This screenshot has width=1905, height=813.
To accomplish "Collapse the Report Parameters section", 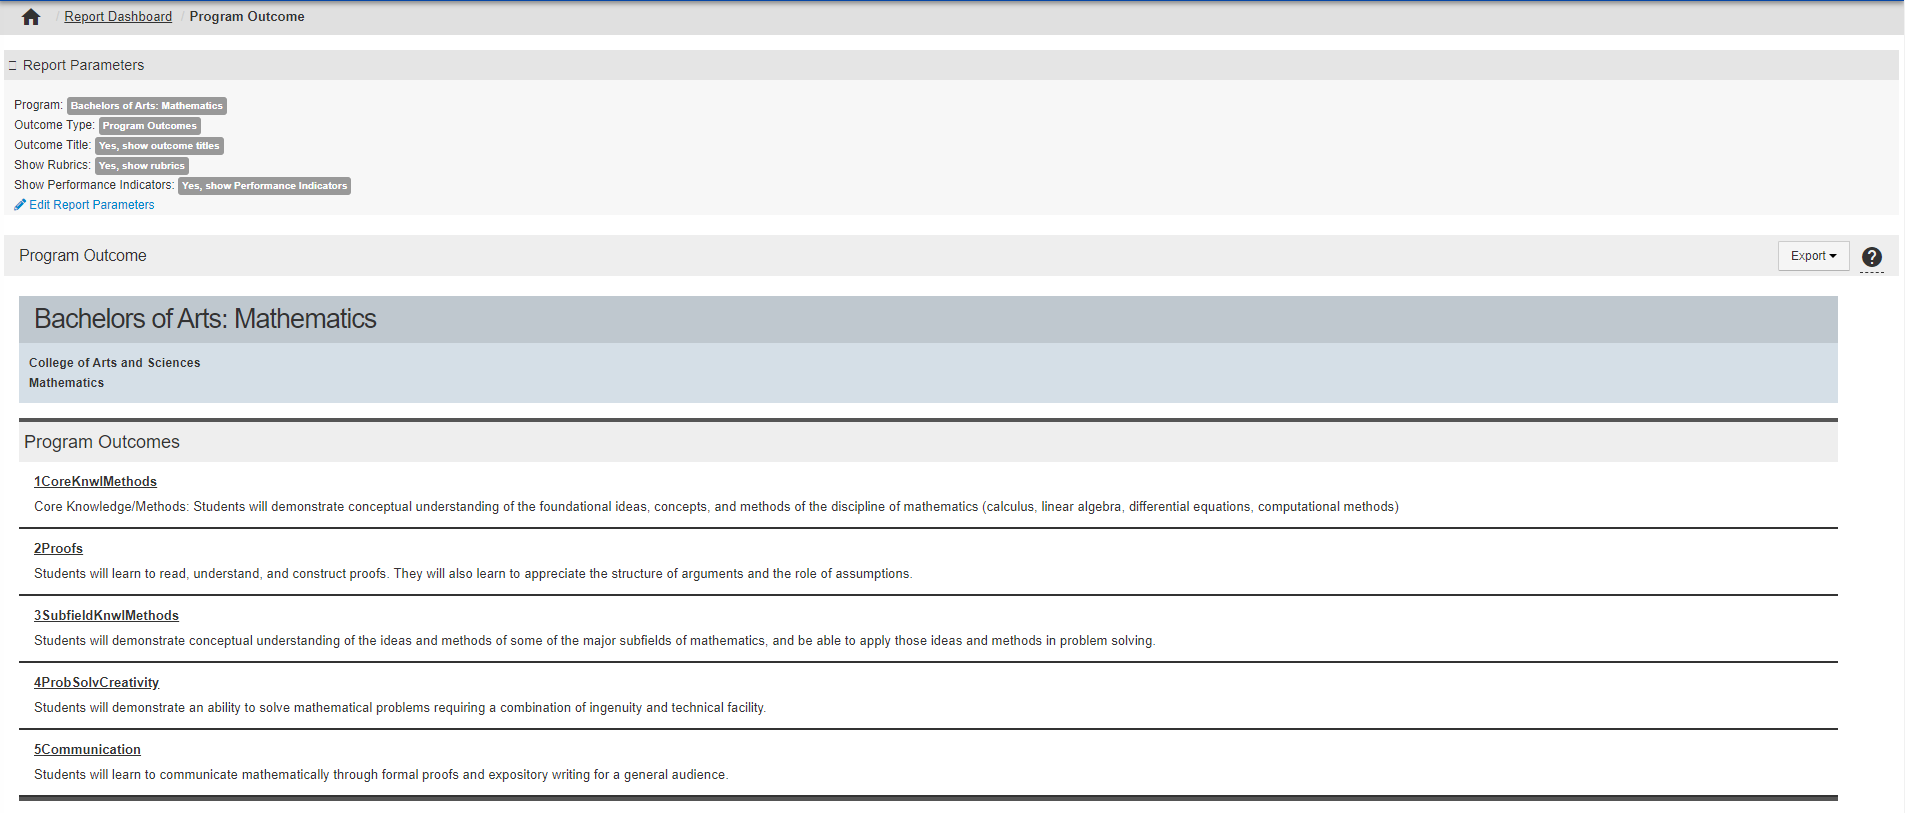I will [x=13, y=66].
